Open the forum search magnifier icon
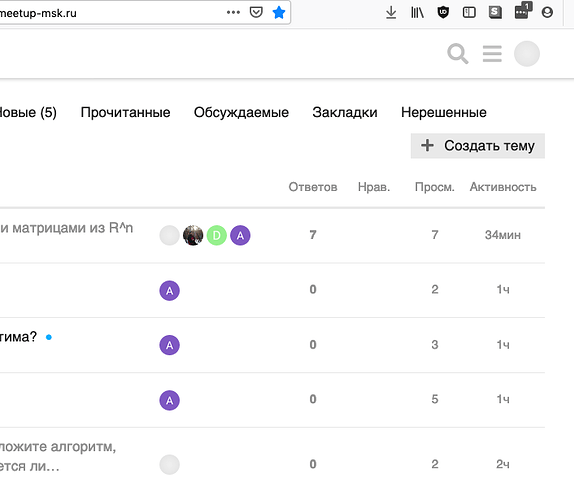Image resolution: width=574 pixels, height=500 pixels. [458, 54]
